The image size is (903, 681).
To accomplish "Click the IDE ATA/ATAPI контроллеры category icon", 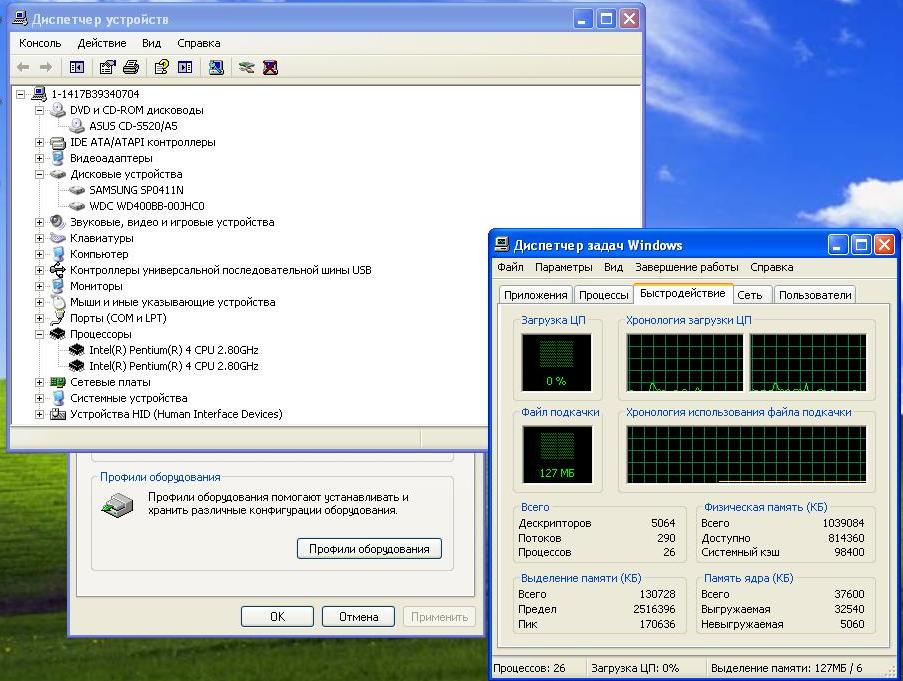I will click(58, 142).
